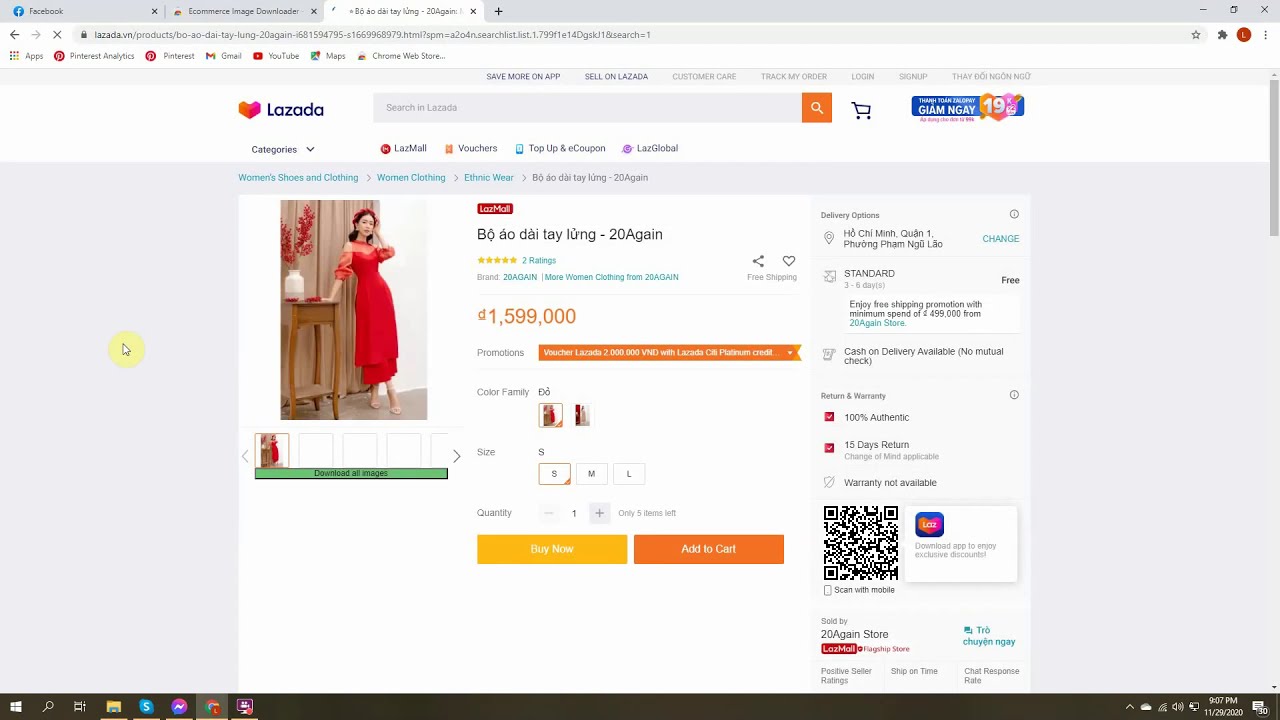Stop page loading button in Chrome
The image size is (1280, 720).
(57, 35)
